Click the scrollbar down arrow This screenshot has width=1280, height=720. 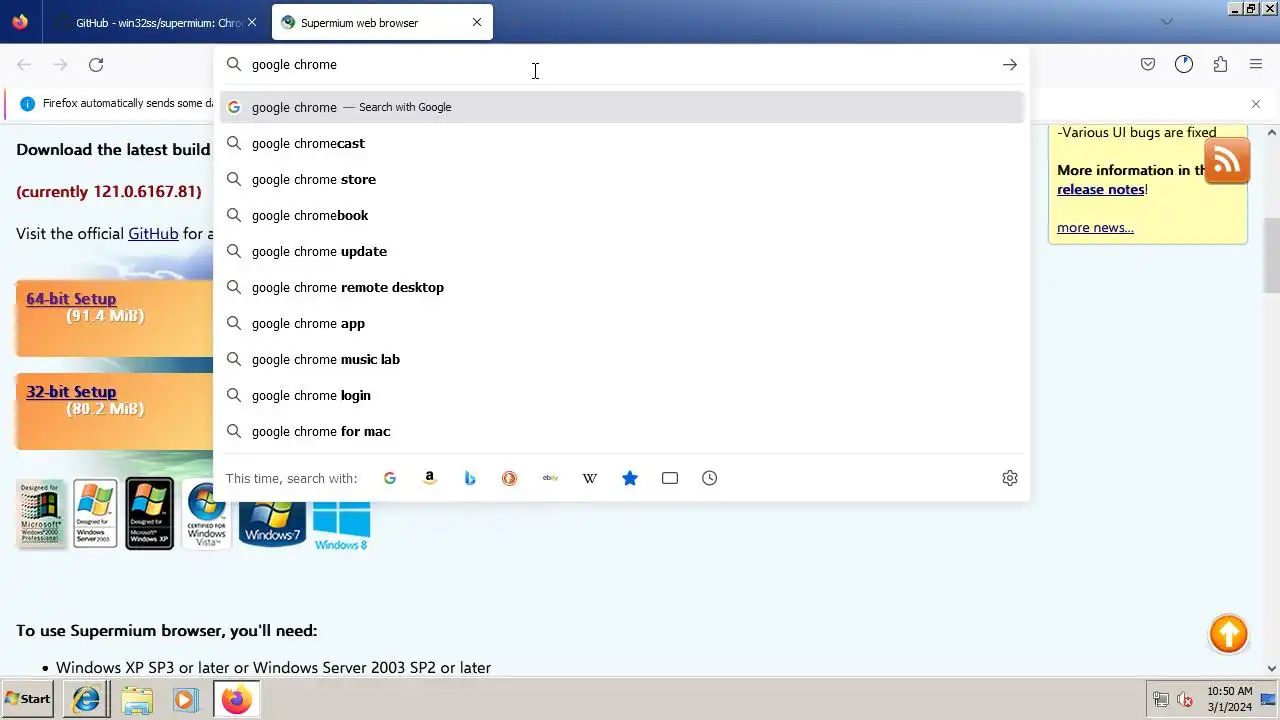tap(1272, 668)
